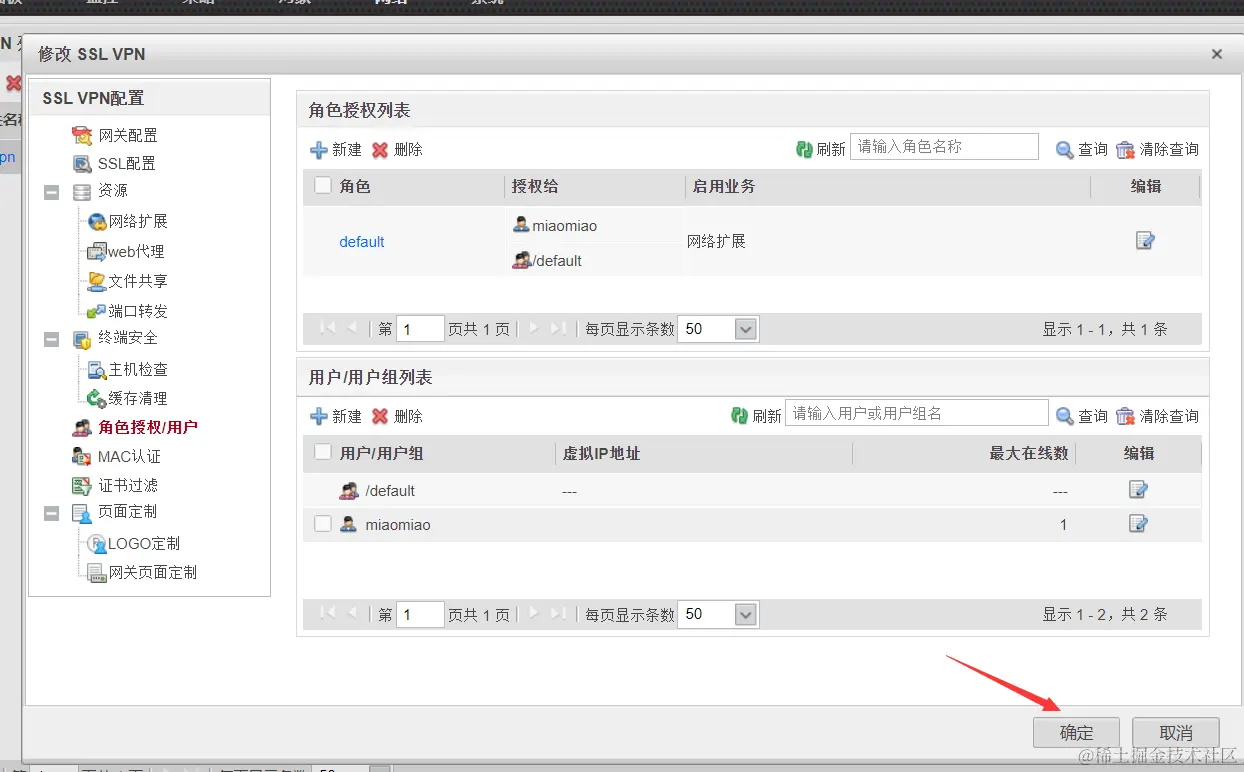1244x772 pixels.
Task: Click the 页面定制 folder icon
Action: tap(82, 513)
